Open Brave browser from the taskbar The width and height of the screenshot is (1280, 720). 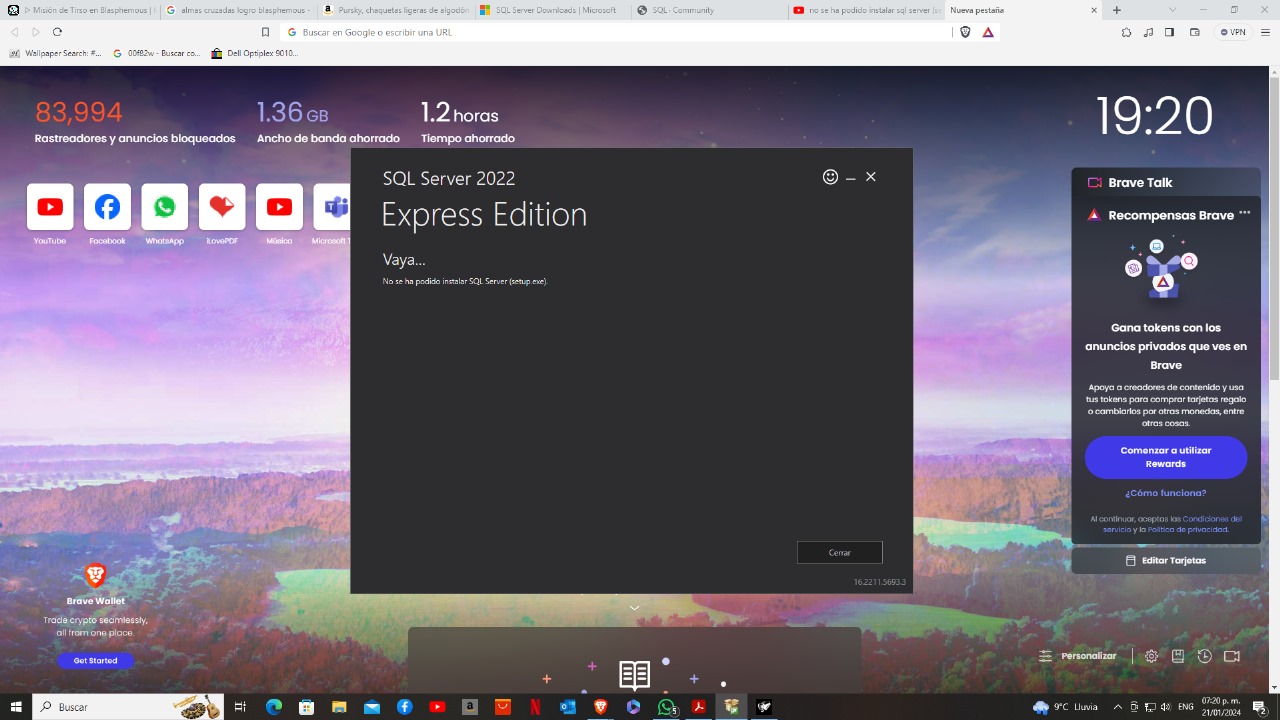click(600, 707)
